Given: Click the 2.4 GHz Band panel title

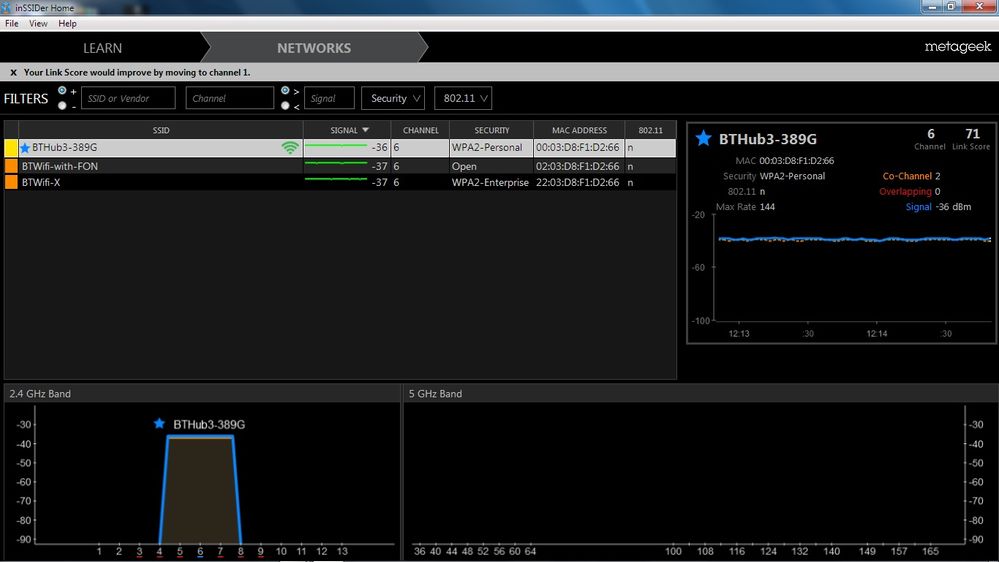Looking at the screenshot, I should pos(40,394).
